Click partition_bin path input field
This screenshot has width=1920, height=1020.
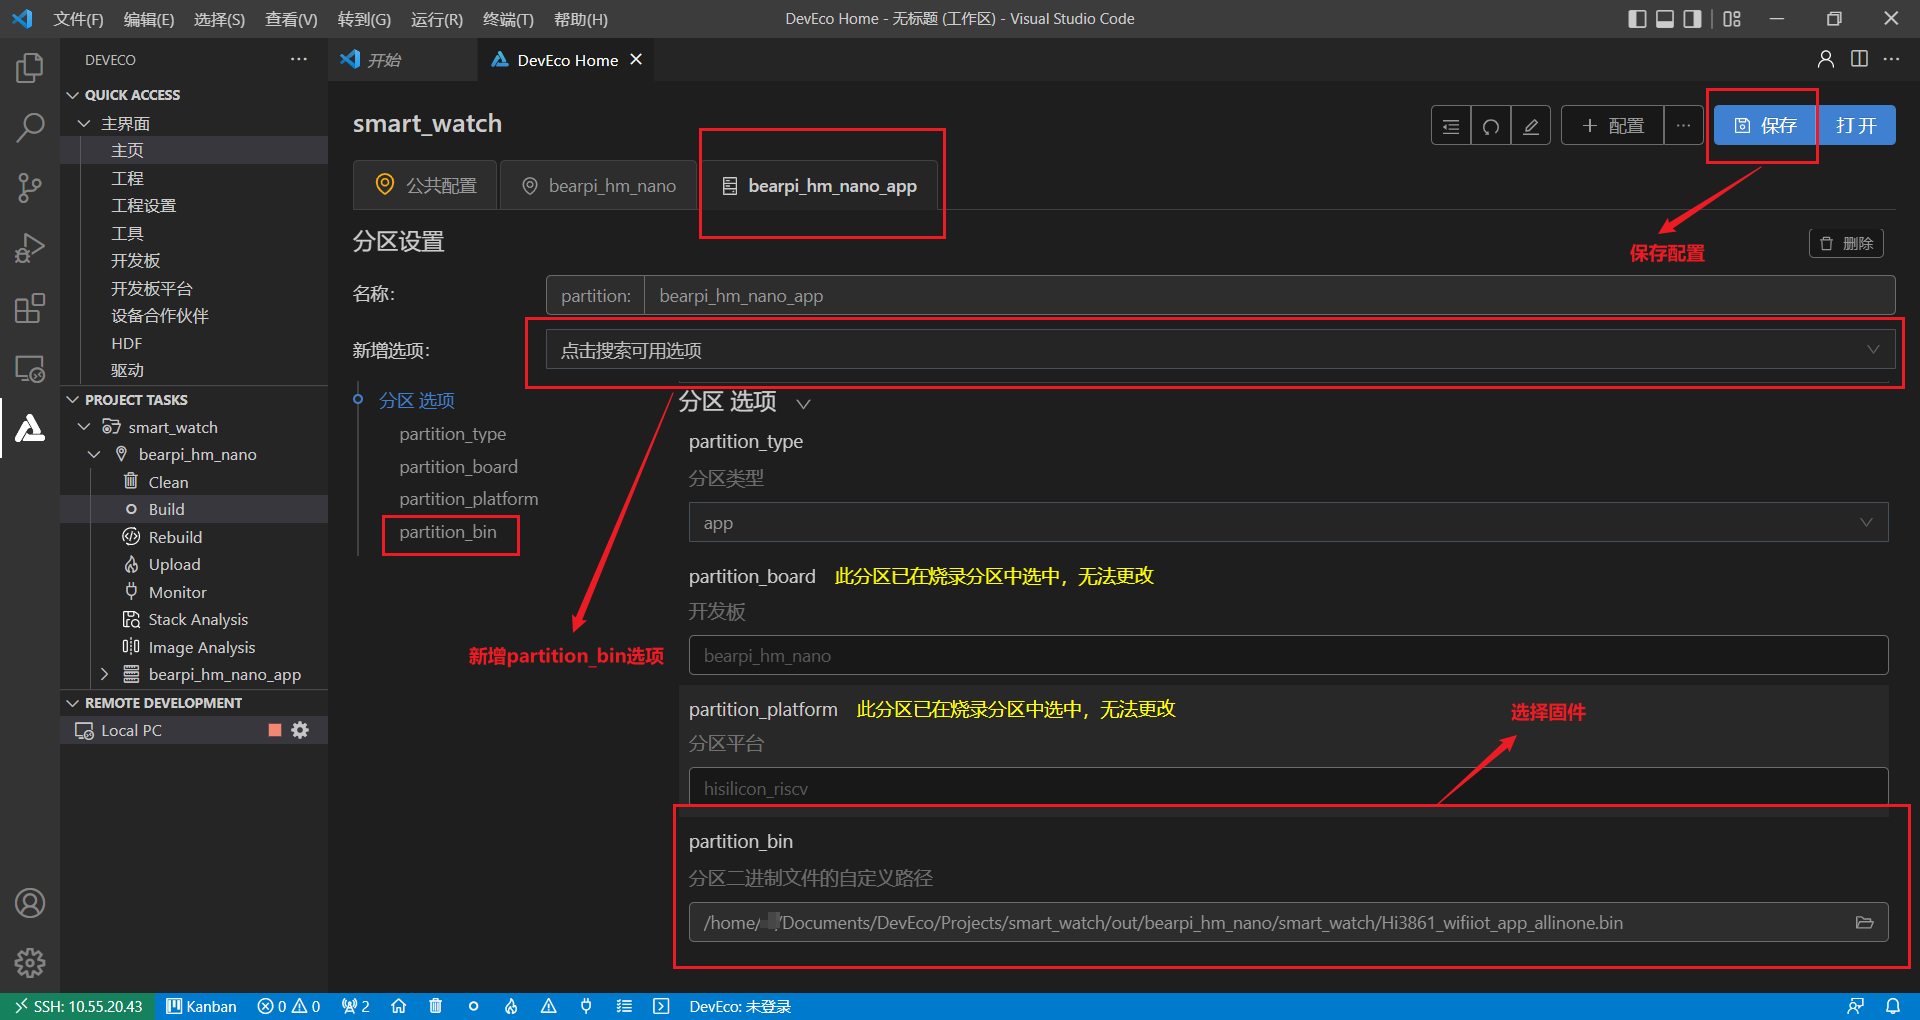tap(1288, 922)
